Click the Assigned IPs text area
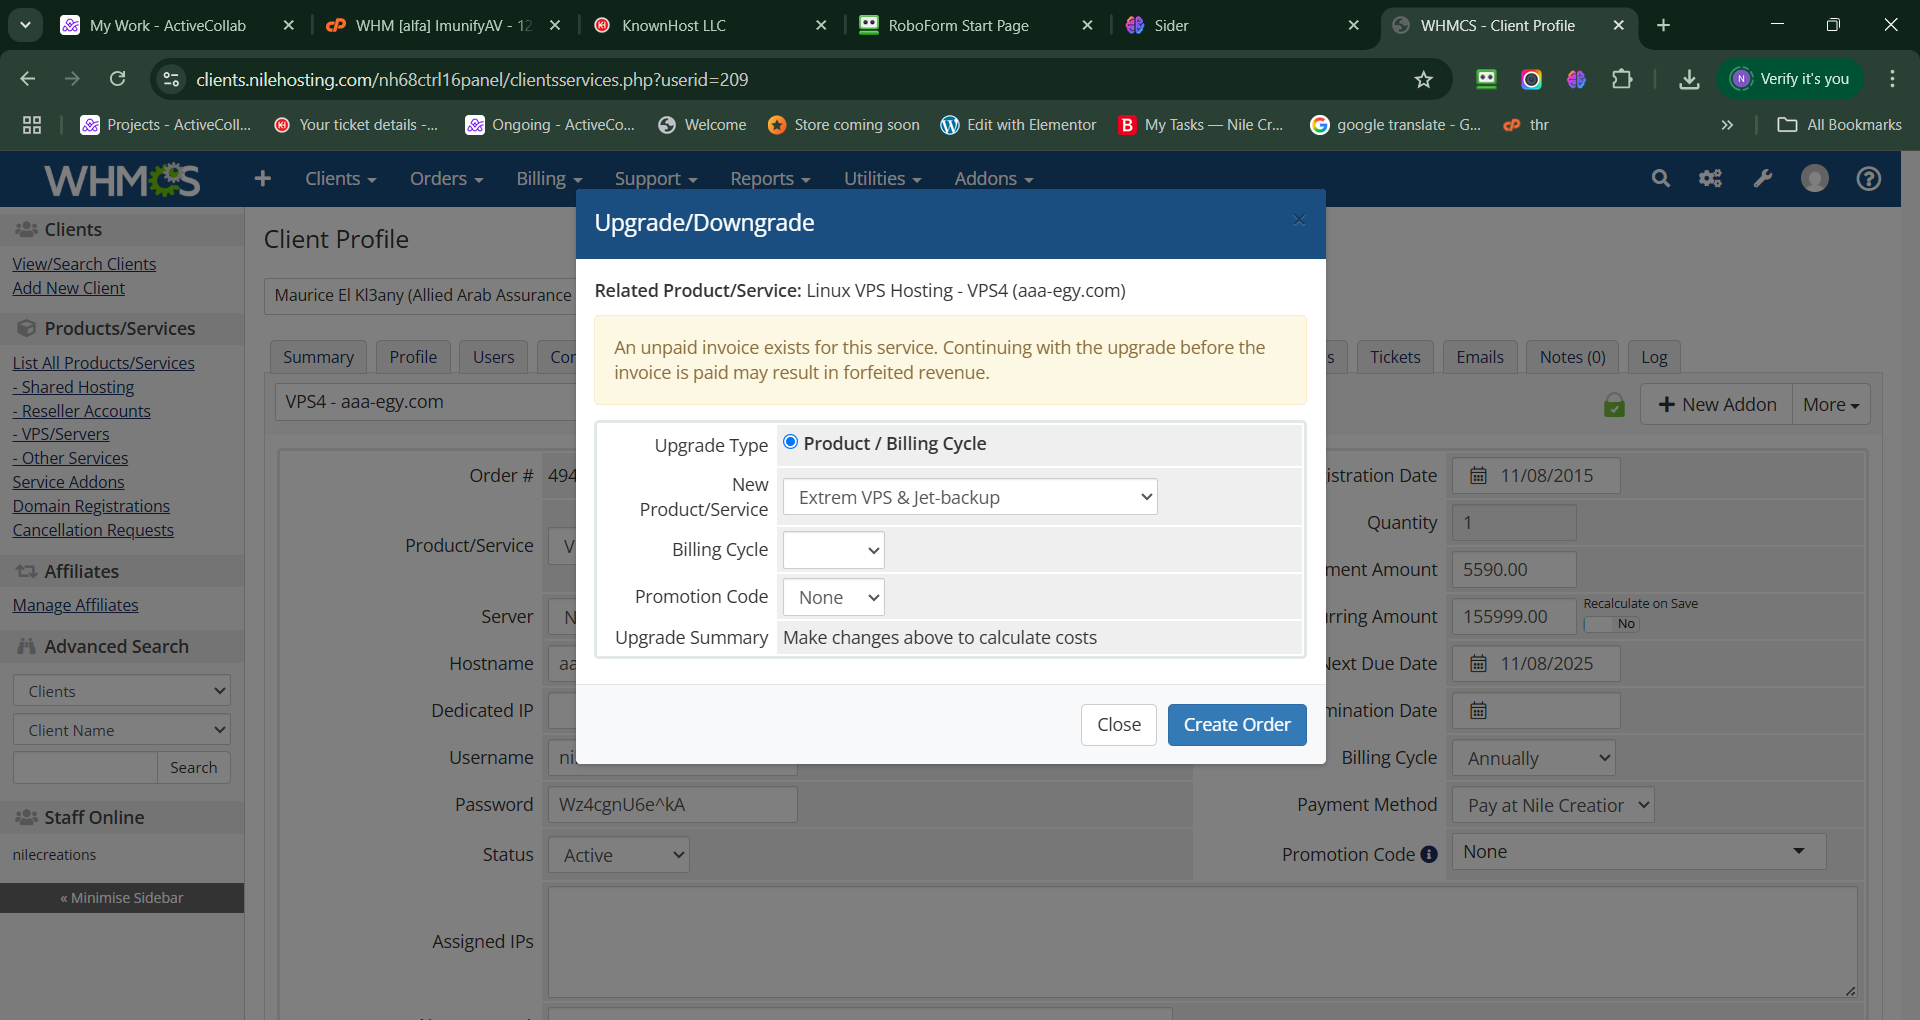 tap(1203, 942)
